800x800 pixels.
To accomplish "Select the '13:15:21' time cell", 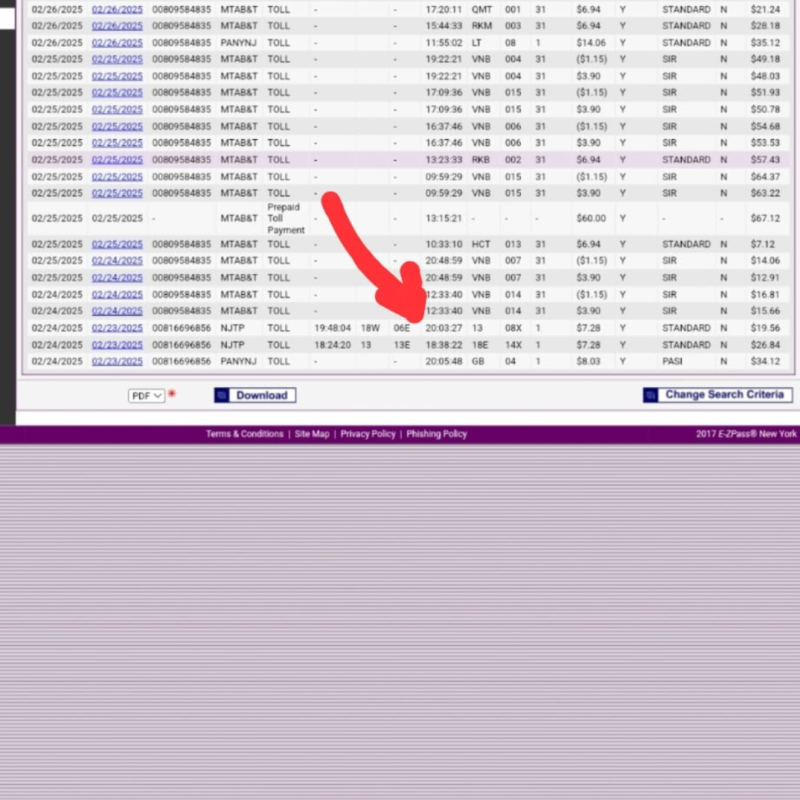I will 443,218.
